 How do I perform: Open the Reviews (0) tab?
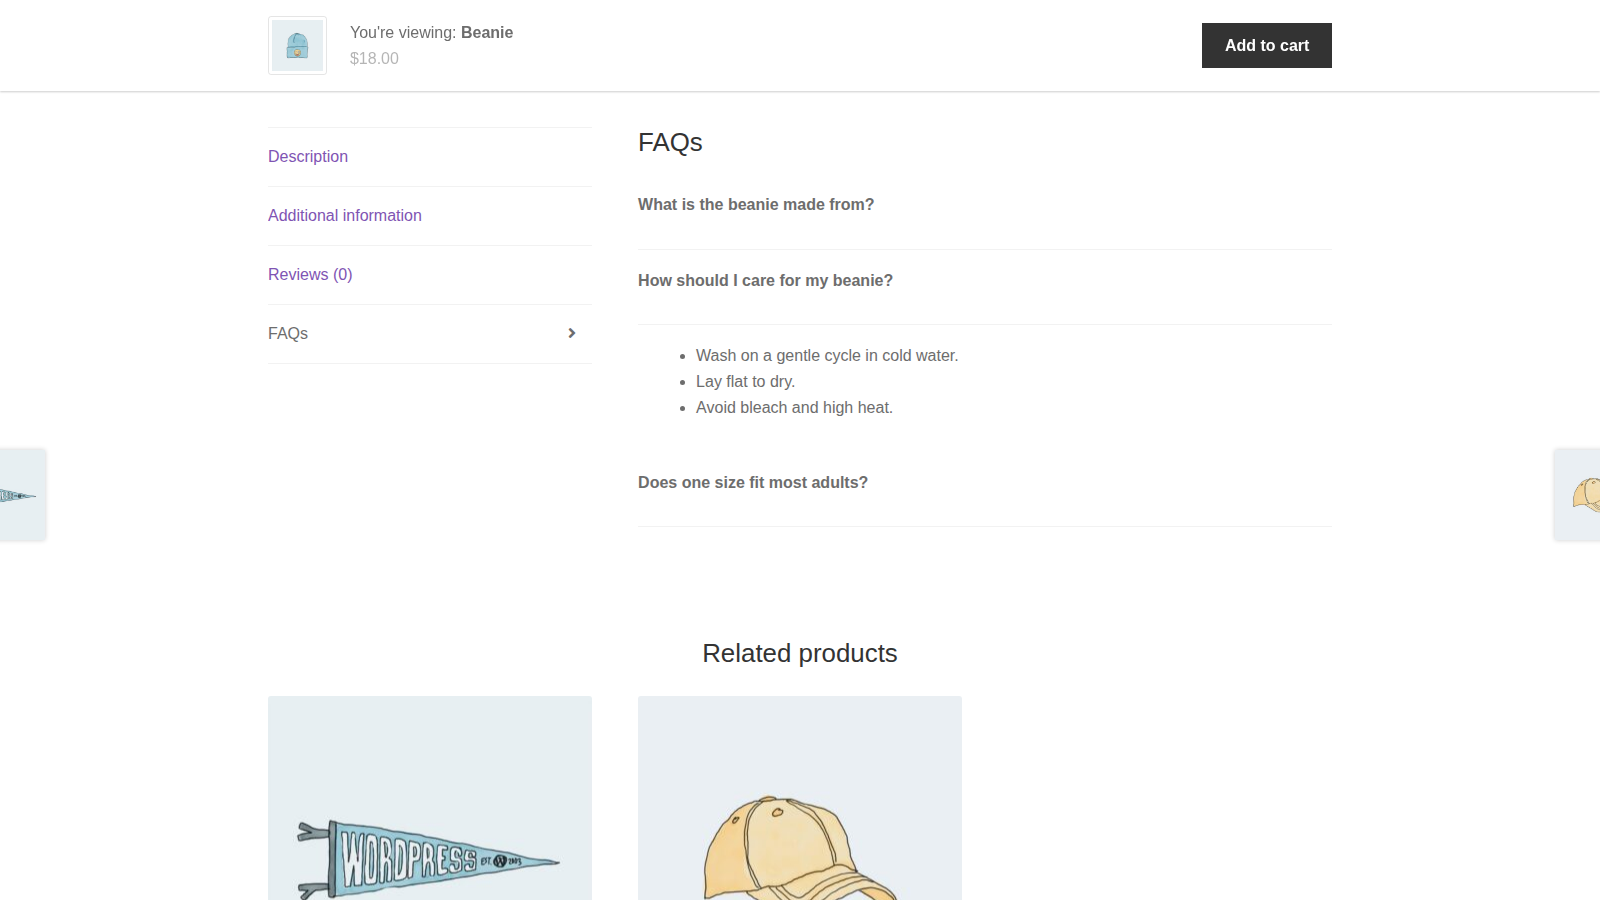(310, 274)
